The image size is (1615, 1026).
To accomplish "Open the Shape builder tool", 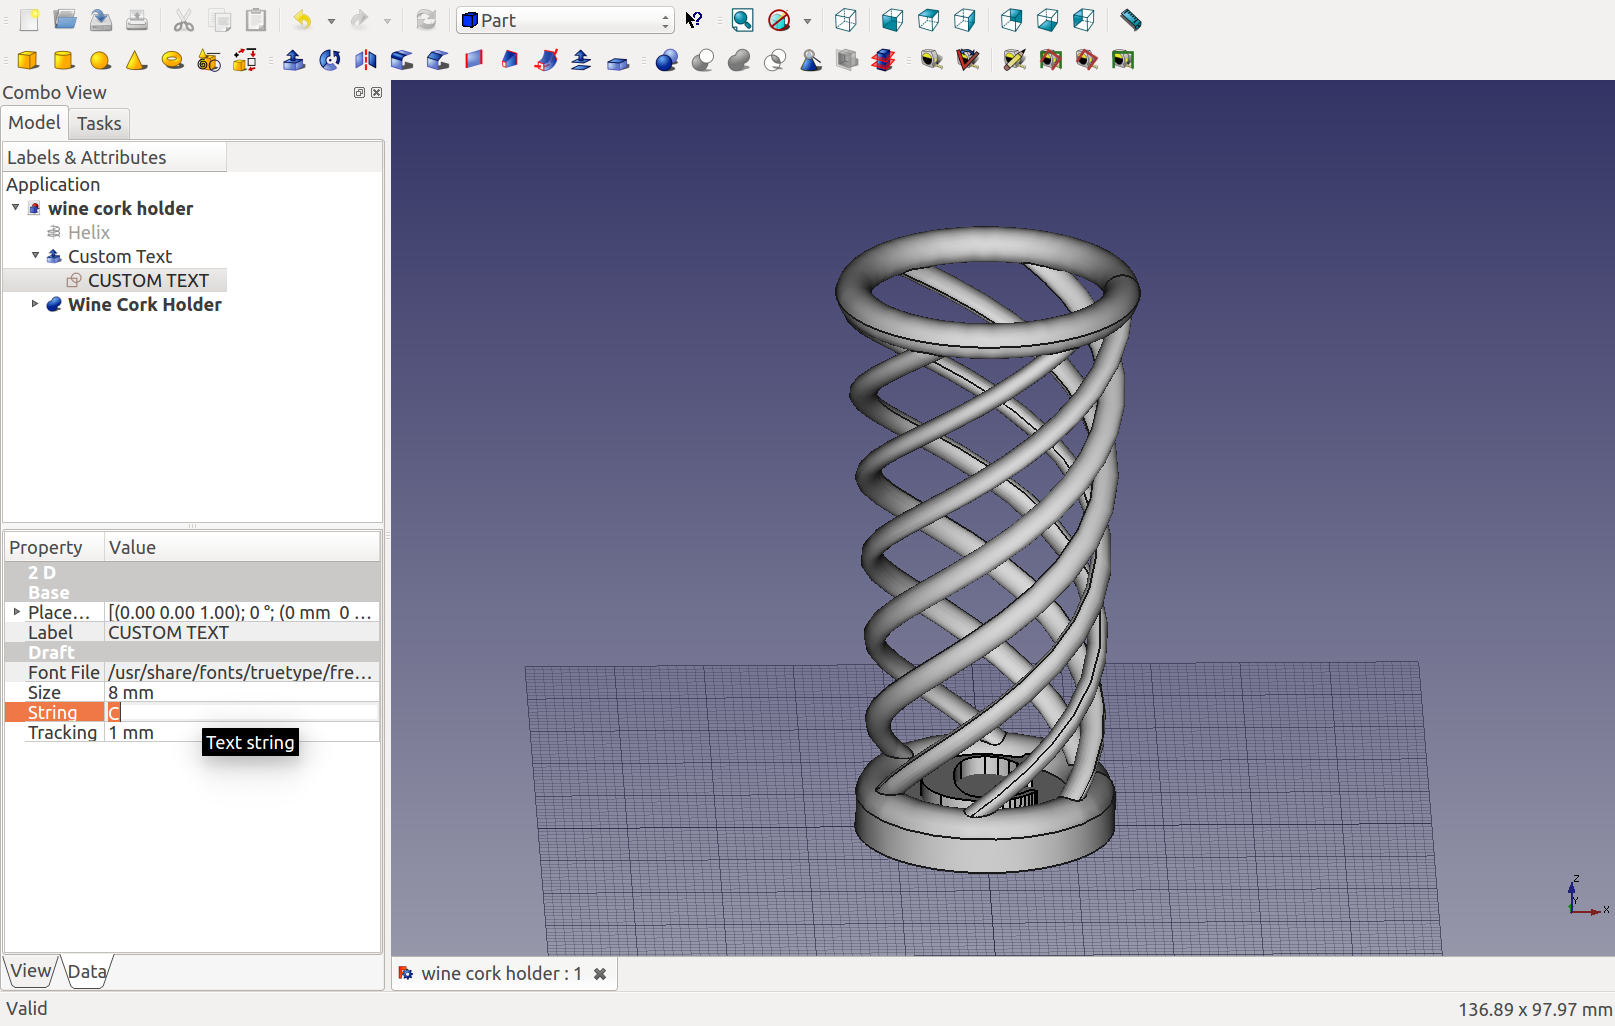I will tap(244, 60).
